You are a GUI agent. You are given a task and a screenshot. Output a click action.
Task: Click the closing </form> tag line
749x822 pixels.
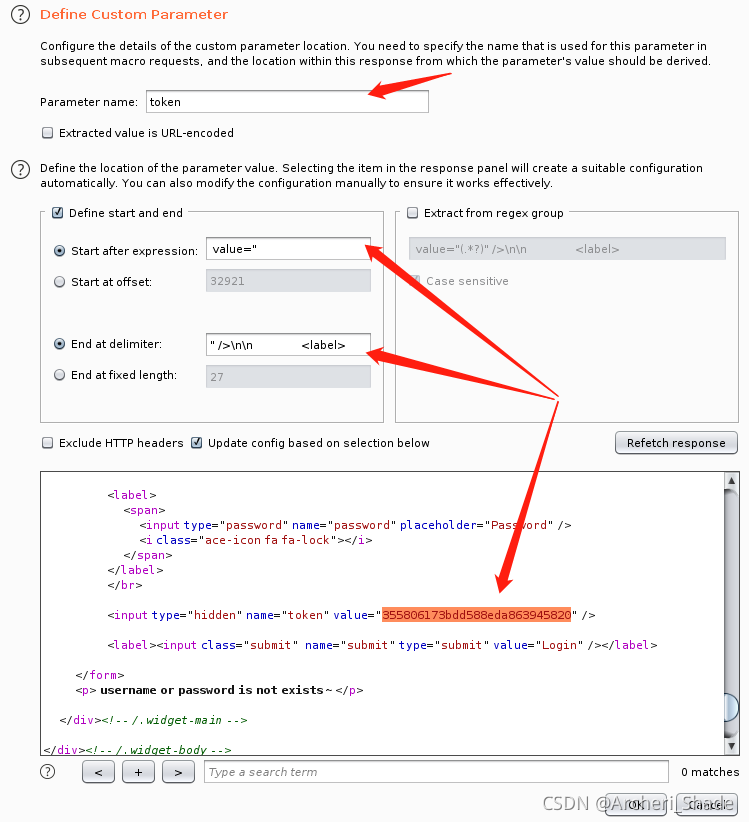(x=100, y=675)
